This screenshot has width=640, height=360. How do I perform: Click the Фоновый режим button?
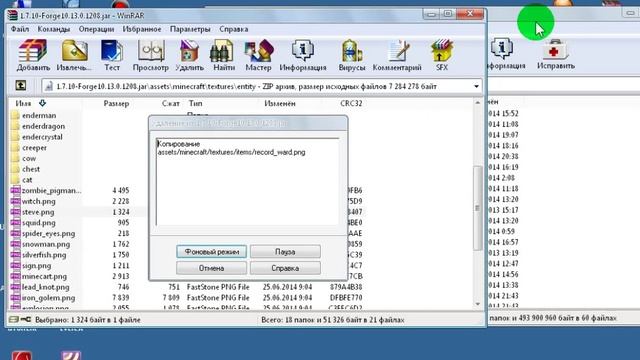pos(211,251)
